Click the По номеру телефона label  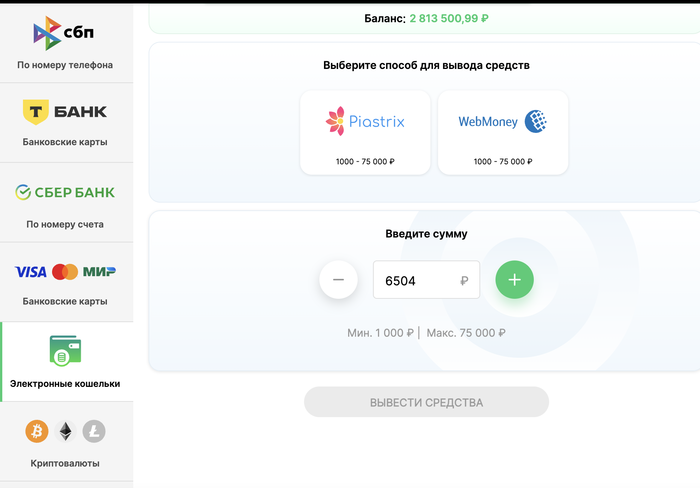coord(65,65)
